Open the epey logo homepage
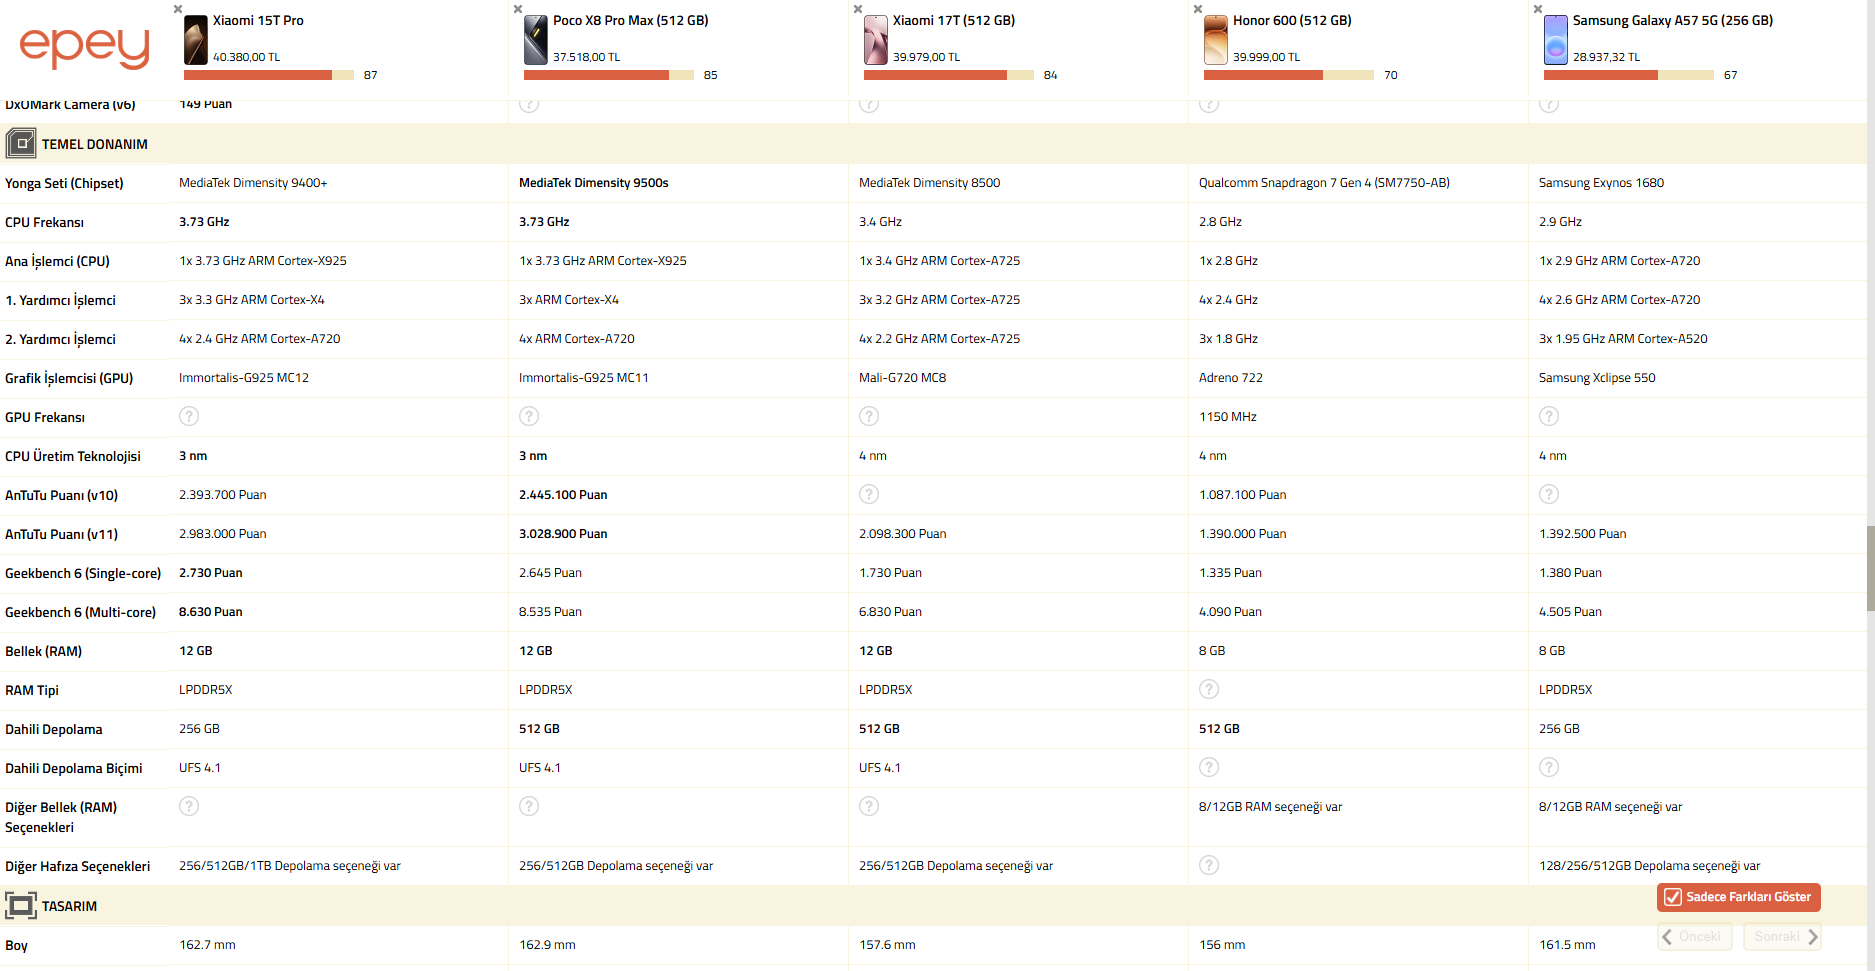1875x971 pixels. (84, 47)
